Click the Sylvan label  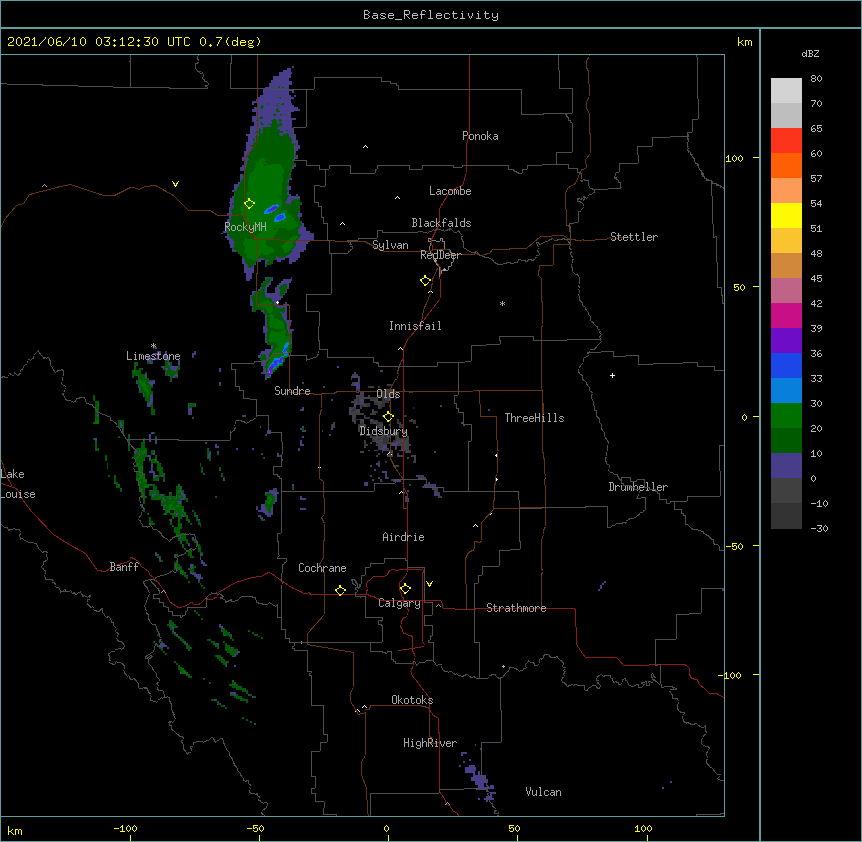tap(390, 245)
